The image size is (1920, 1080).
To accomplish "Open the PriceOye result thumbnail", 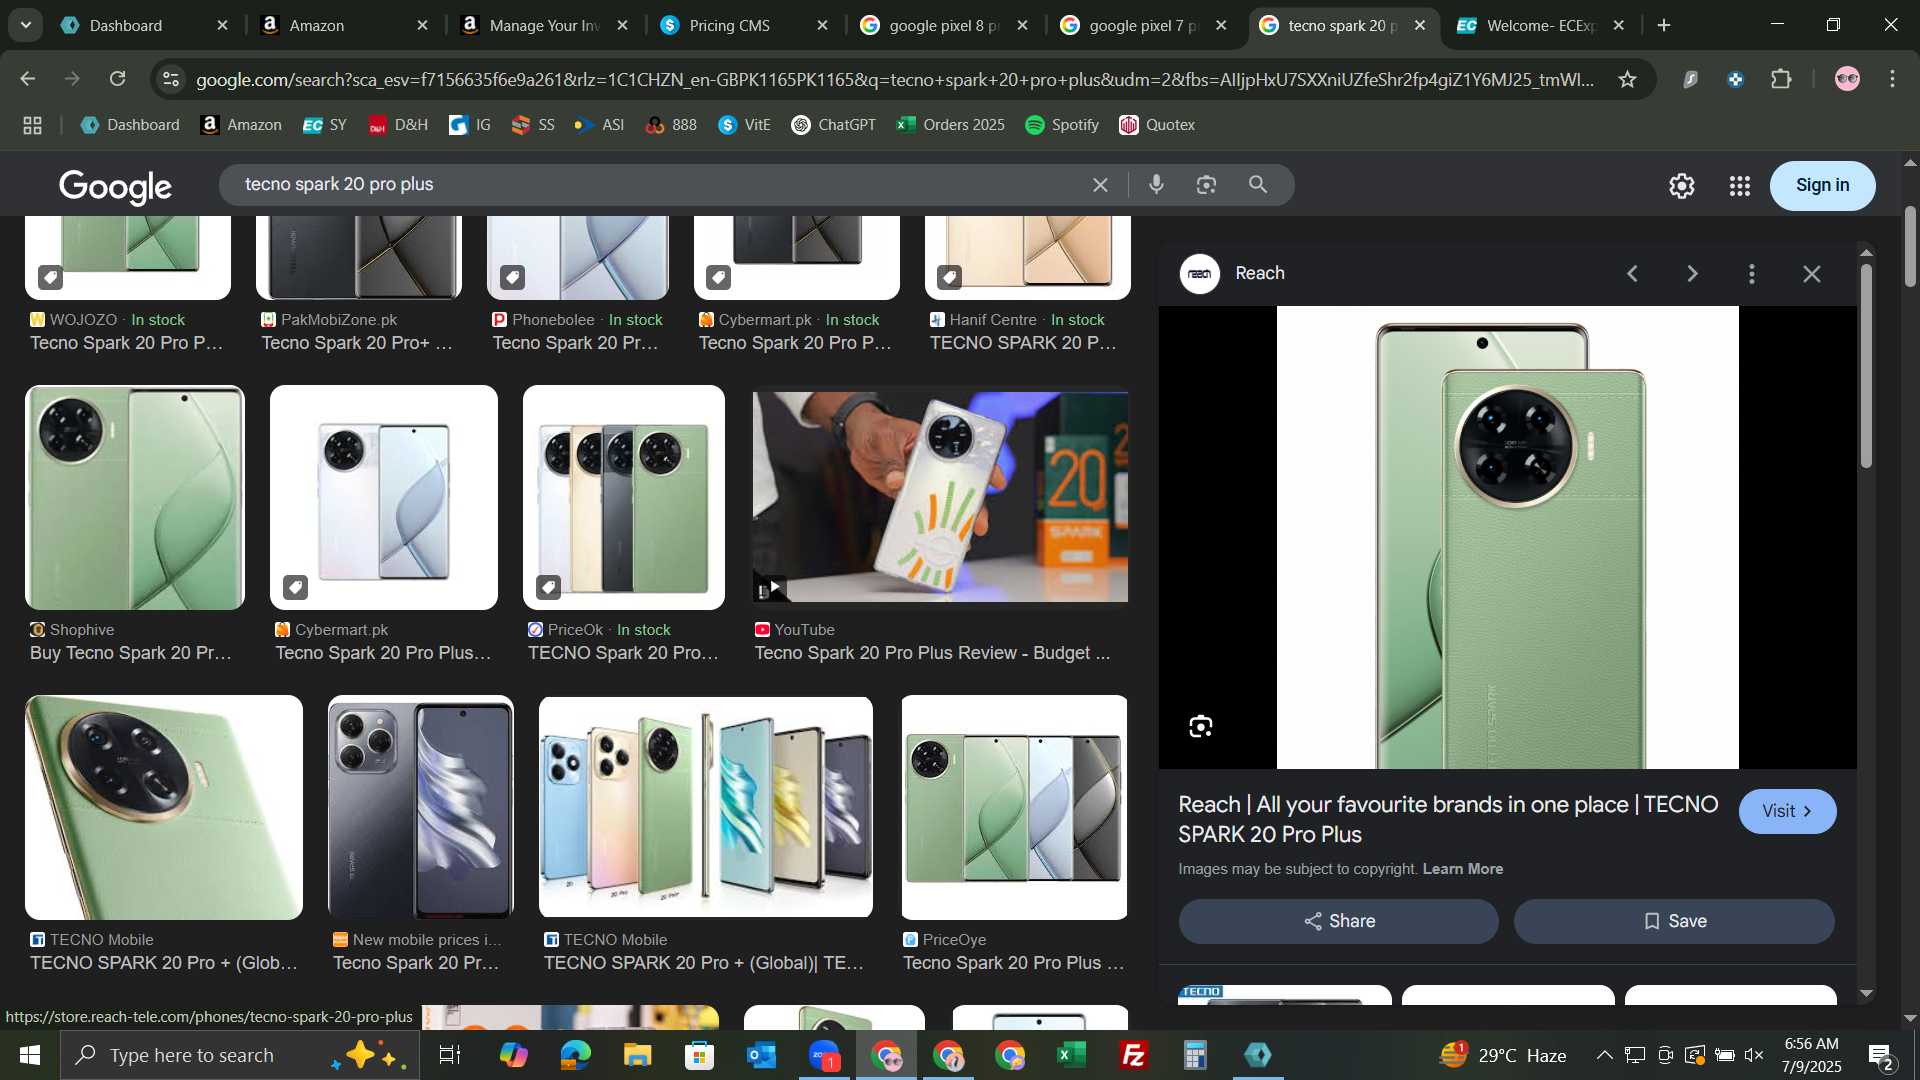I will point(1014,807).
